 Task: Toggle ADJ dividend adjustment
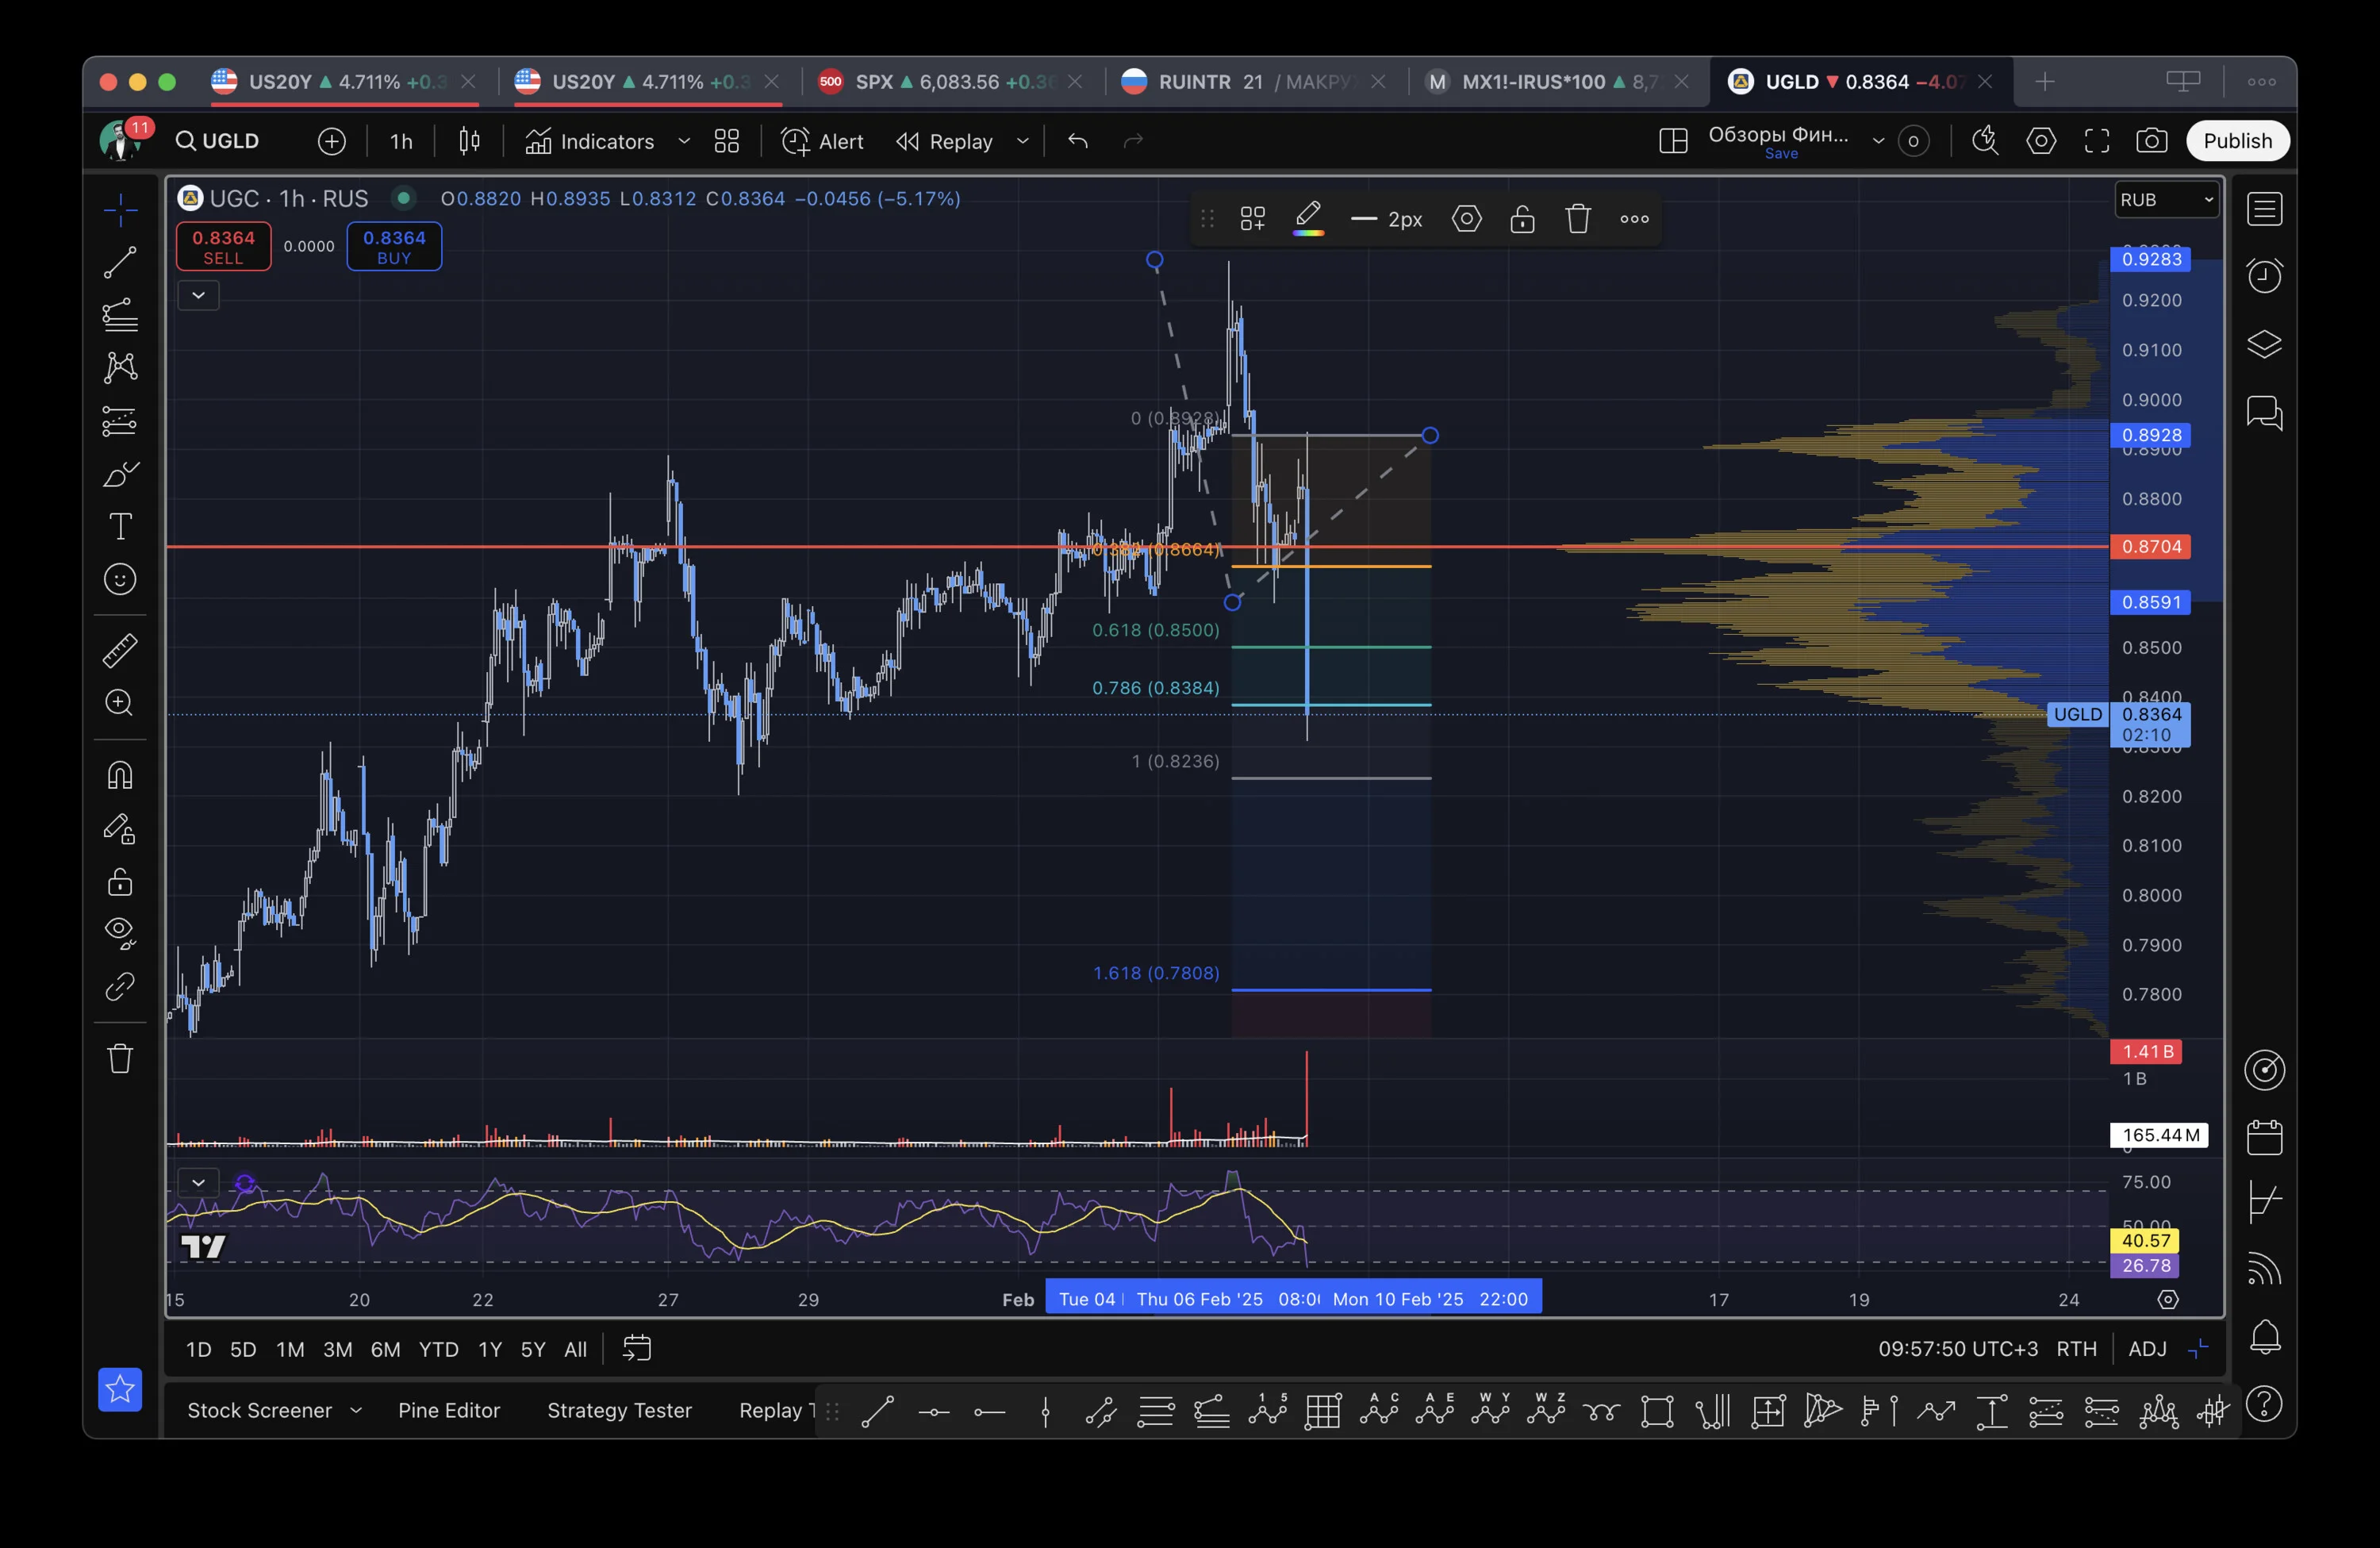[2147, 1349]
